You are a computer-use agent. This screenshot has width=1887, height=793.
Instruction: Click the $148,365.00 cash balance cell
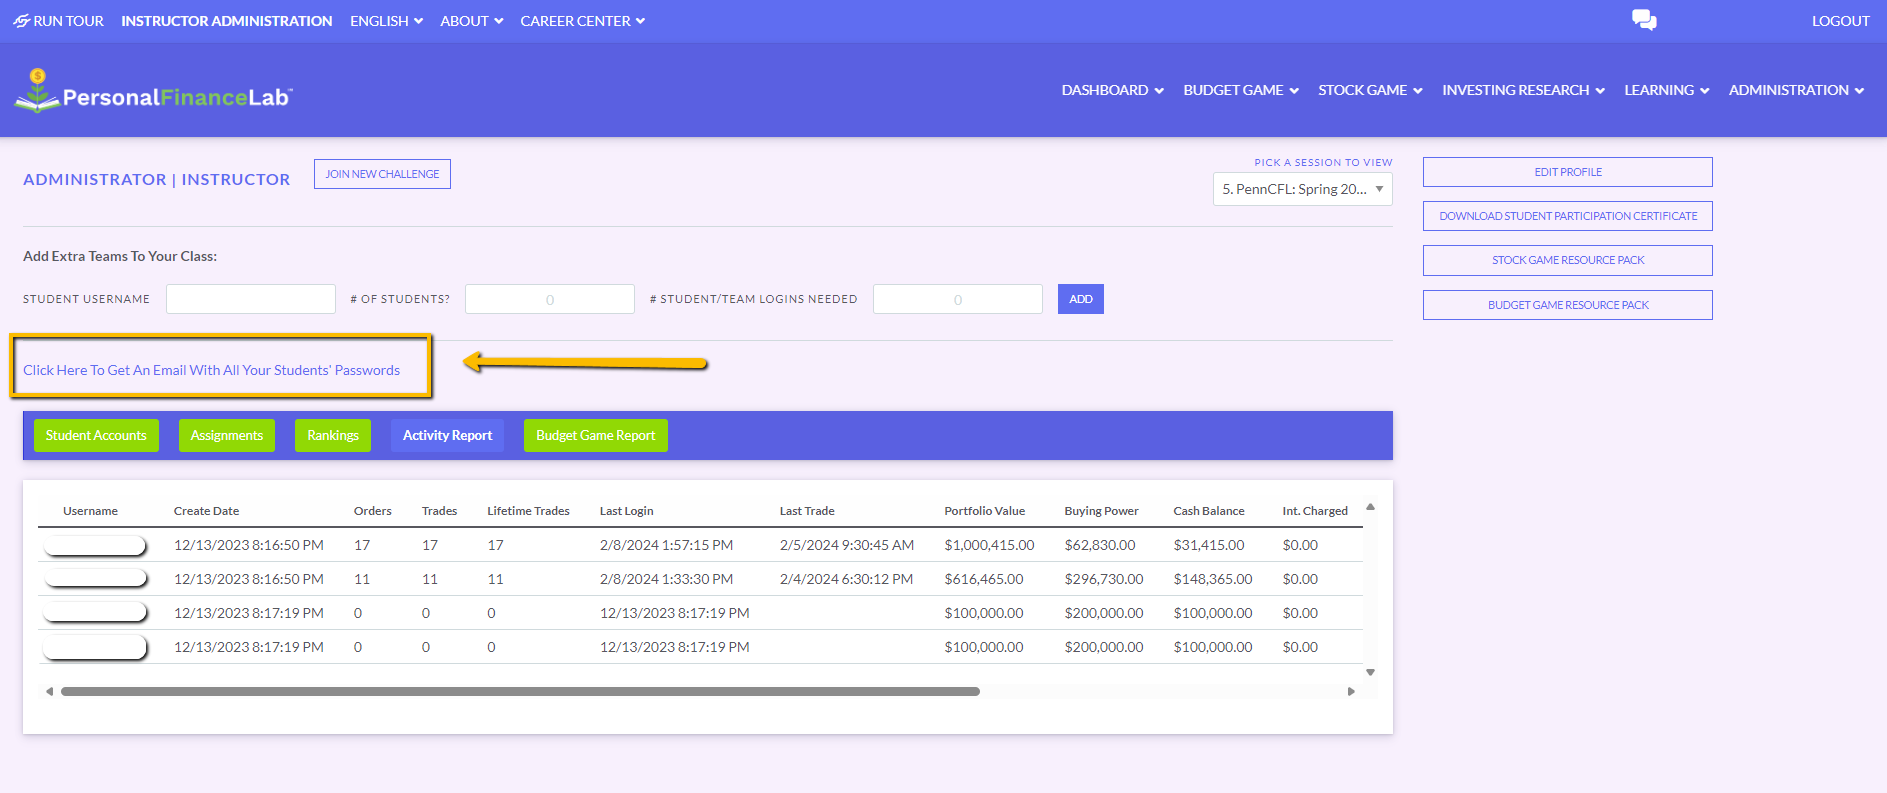pyautogui.click(x=1213, y=579)
